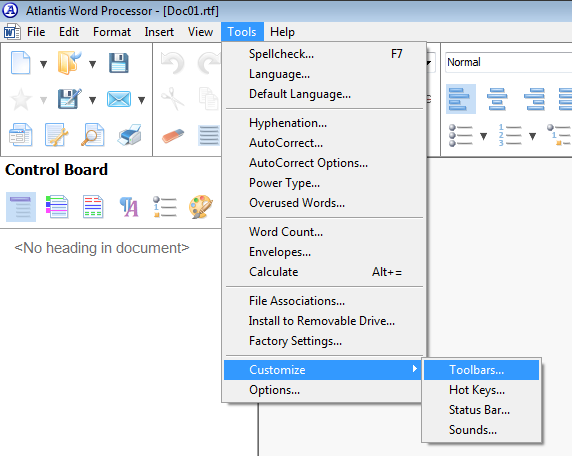Choose Toolbars... in Customize submenu
The image size is (572, 456).
(482, 370)
